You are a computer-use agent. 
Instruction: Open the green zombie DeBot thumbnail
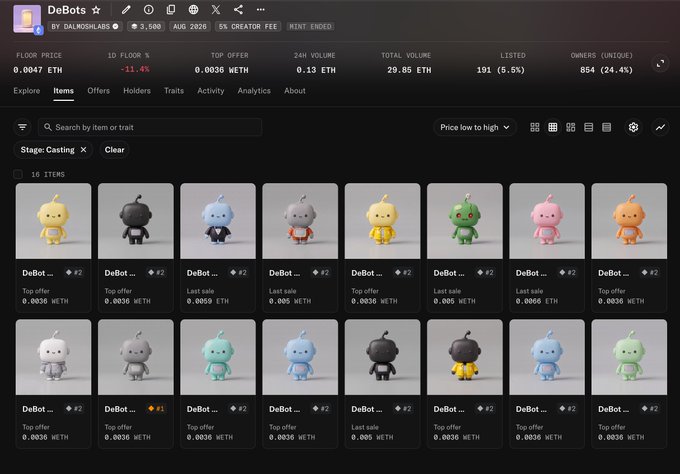coord(464,221)
